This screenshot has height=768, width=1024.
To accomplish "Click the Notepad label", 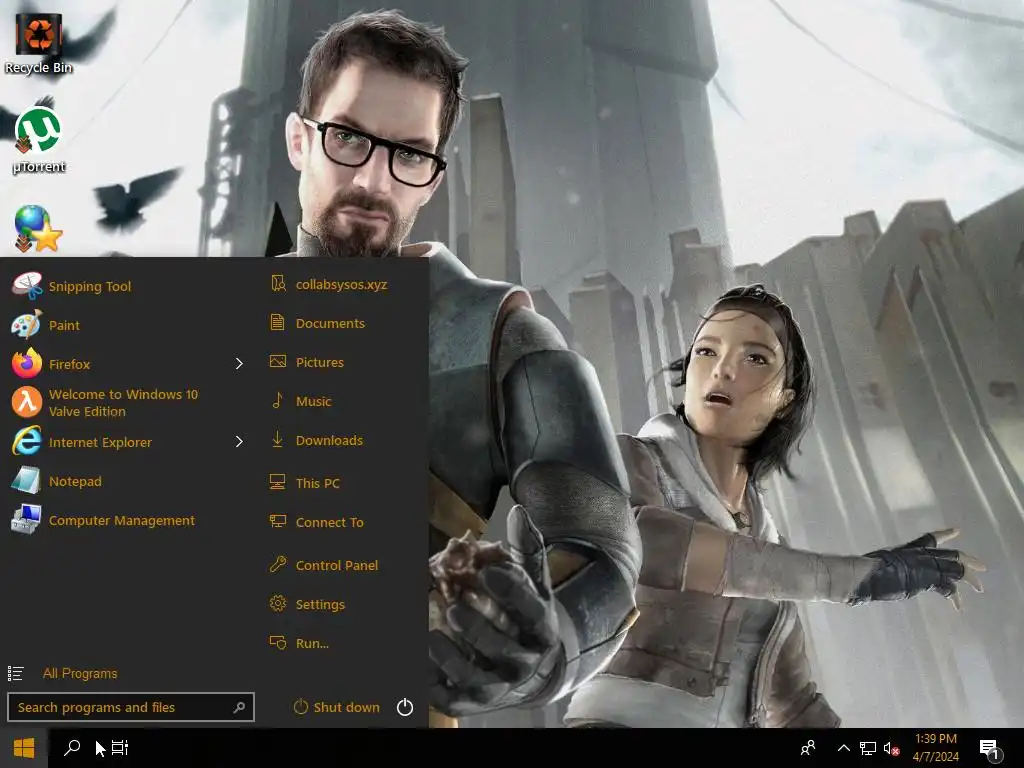I will pyautogui.click(x=75, y=481).
